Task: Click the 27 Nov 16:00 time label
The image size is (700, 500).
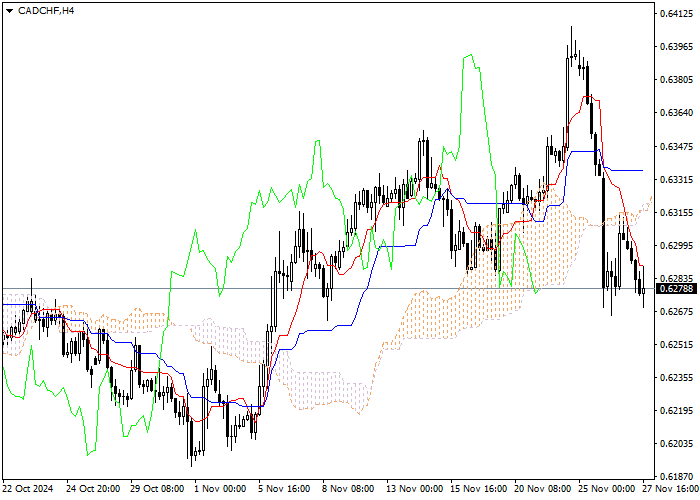Action: tap(671, 489)
